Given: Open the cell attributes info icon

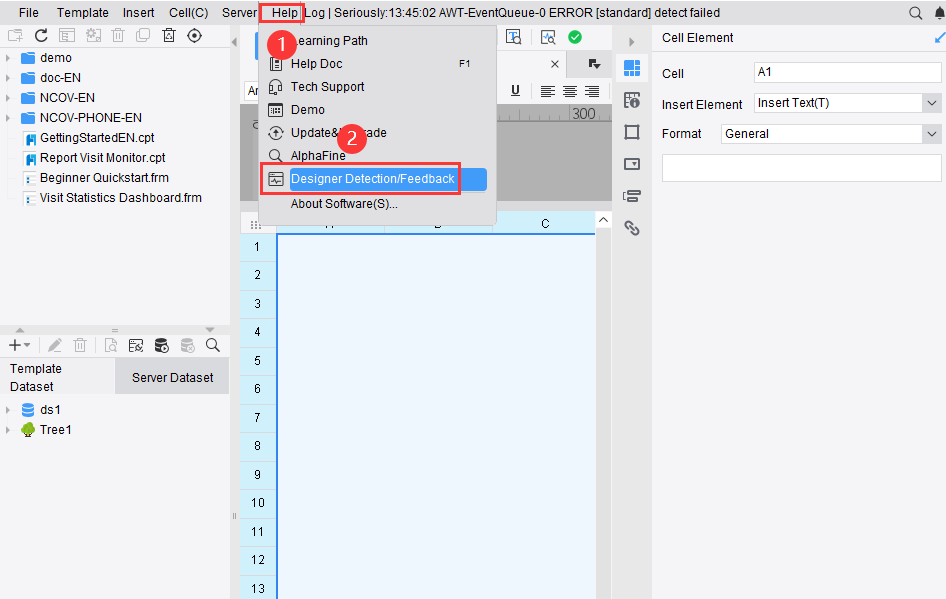Looking at the screenshot, I should point(632,100).
